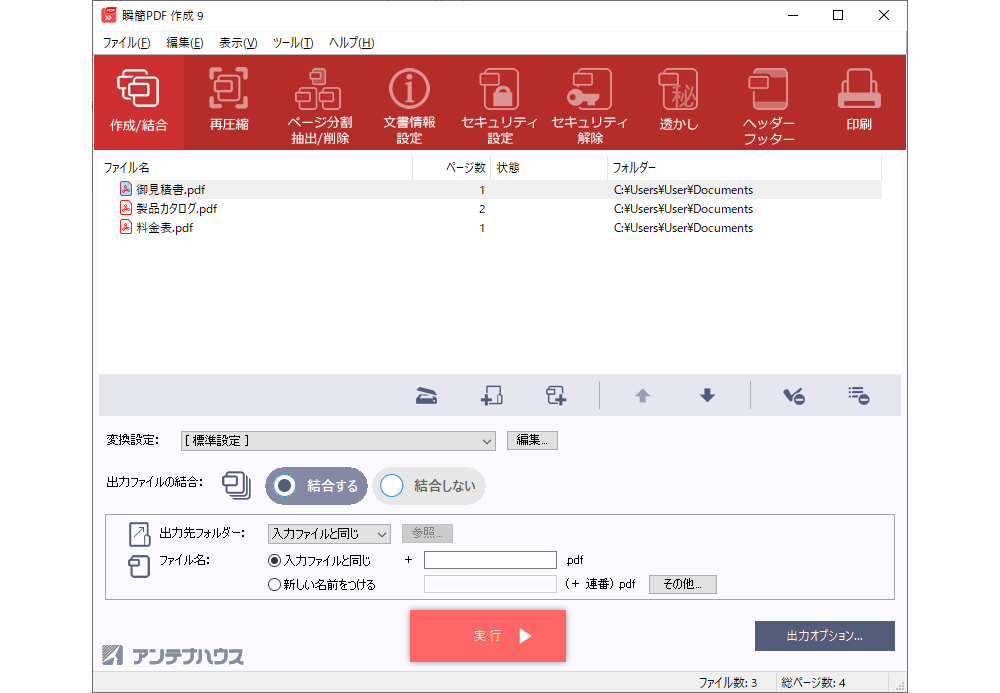Screen dimensions: 1000x693
Task: Select the 結合する option
Action: click(316, 486)
